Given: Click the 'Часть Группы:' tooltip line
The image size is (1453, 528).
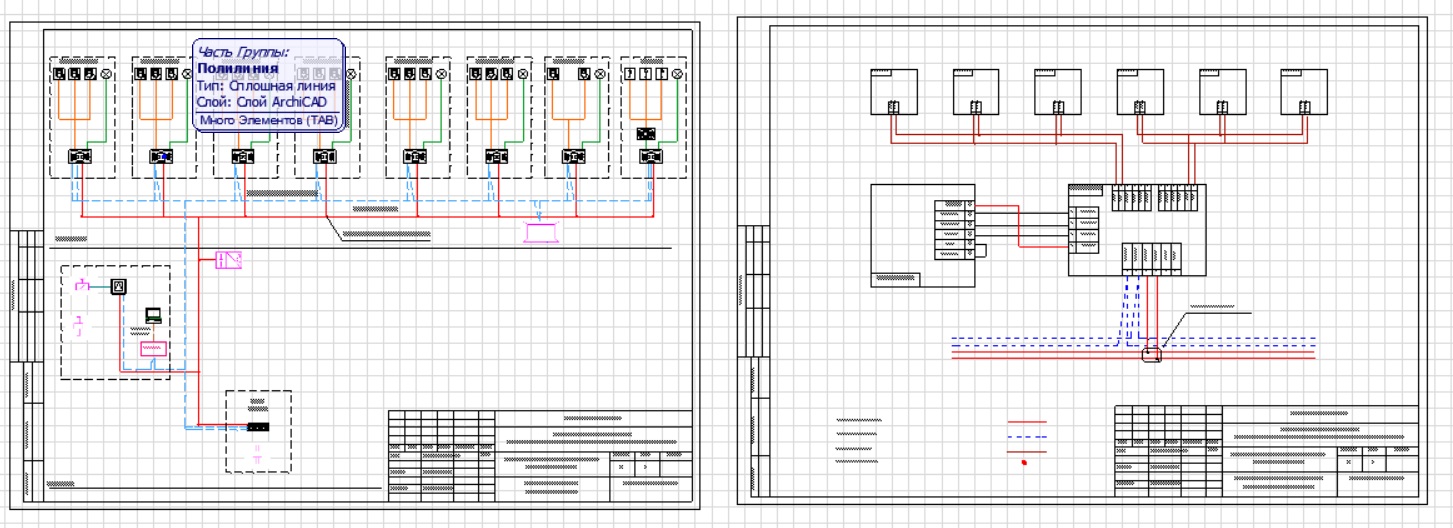Looking at the screenshot, I should [243, 51].
